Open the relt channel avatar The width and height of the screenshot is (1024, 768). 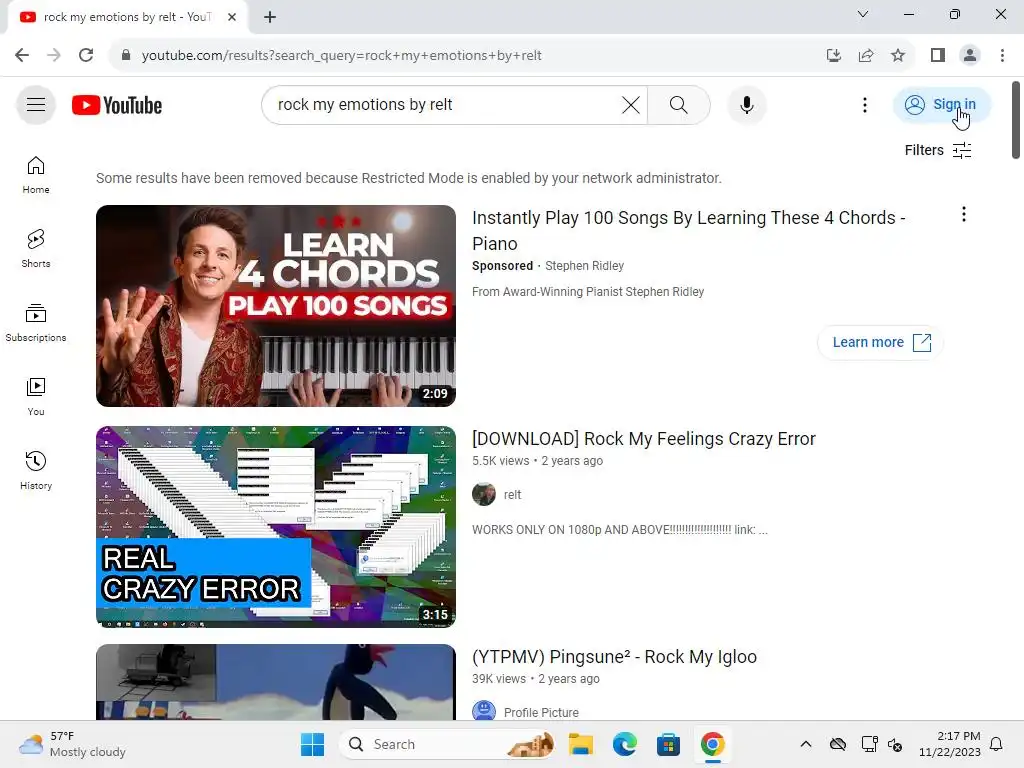pyautogui.click(x=484, y=494)
